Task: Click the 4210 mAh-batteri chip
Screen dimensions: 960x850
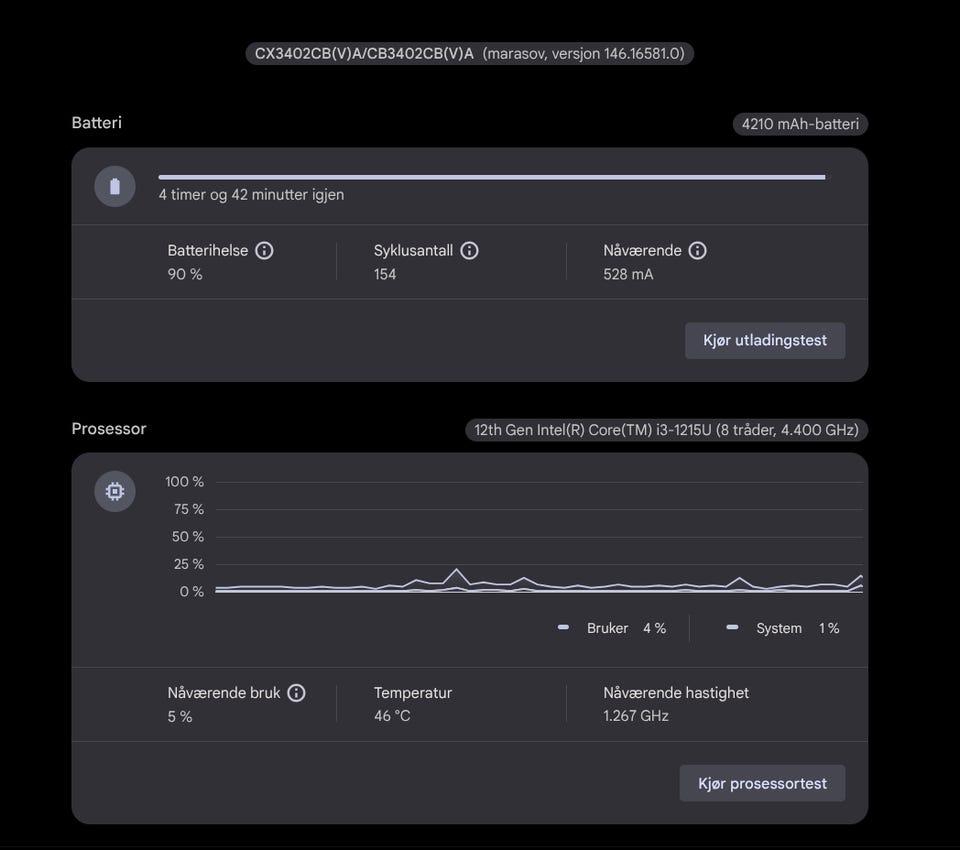Action: point(800,125)
